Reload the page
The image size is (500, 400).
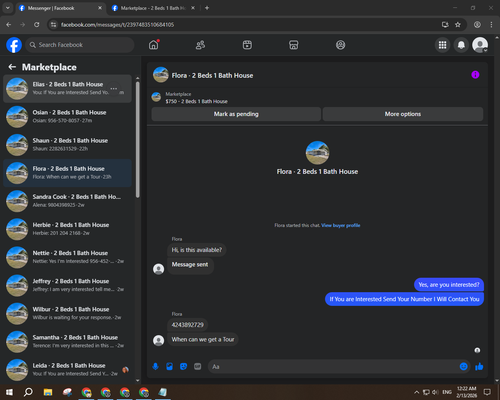click(37, 25)
